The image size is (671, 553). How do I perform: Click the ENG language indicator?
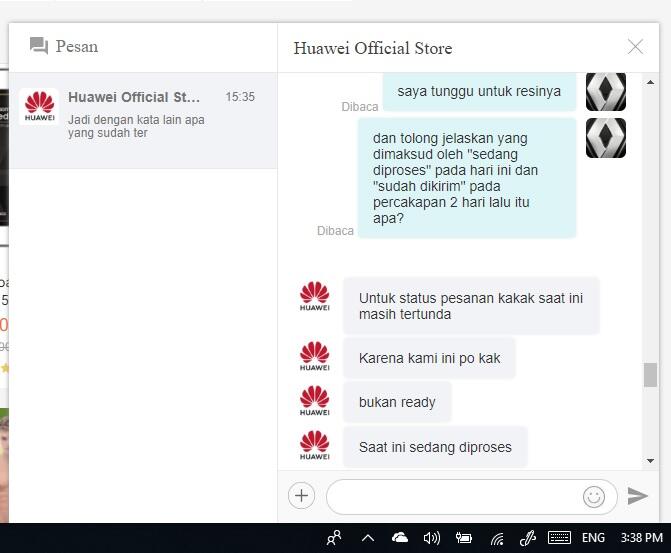tap(593, 538)
